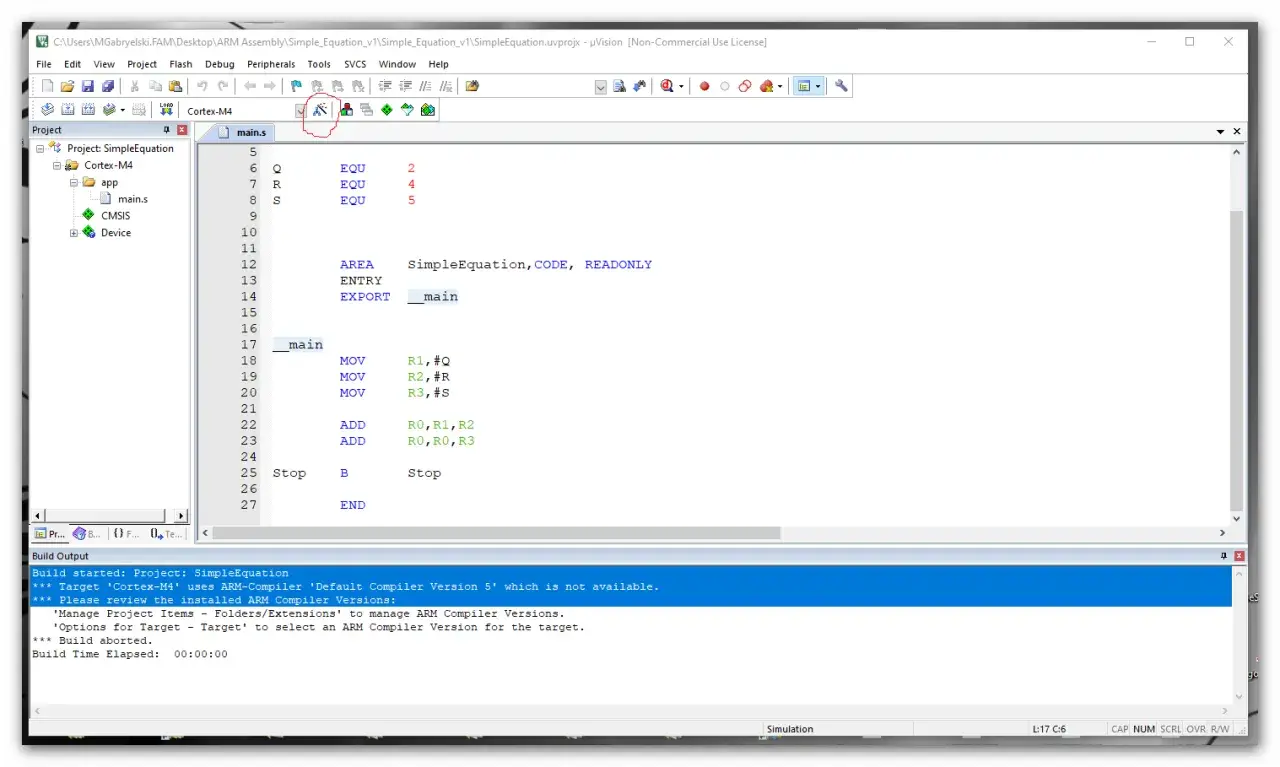
Task: Expand the Device tree node
Action: [74, 233]
